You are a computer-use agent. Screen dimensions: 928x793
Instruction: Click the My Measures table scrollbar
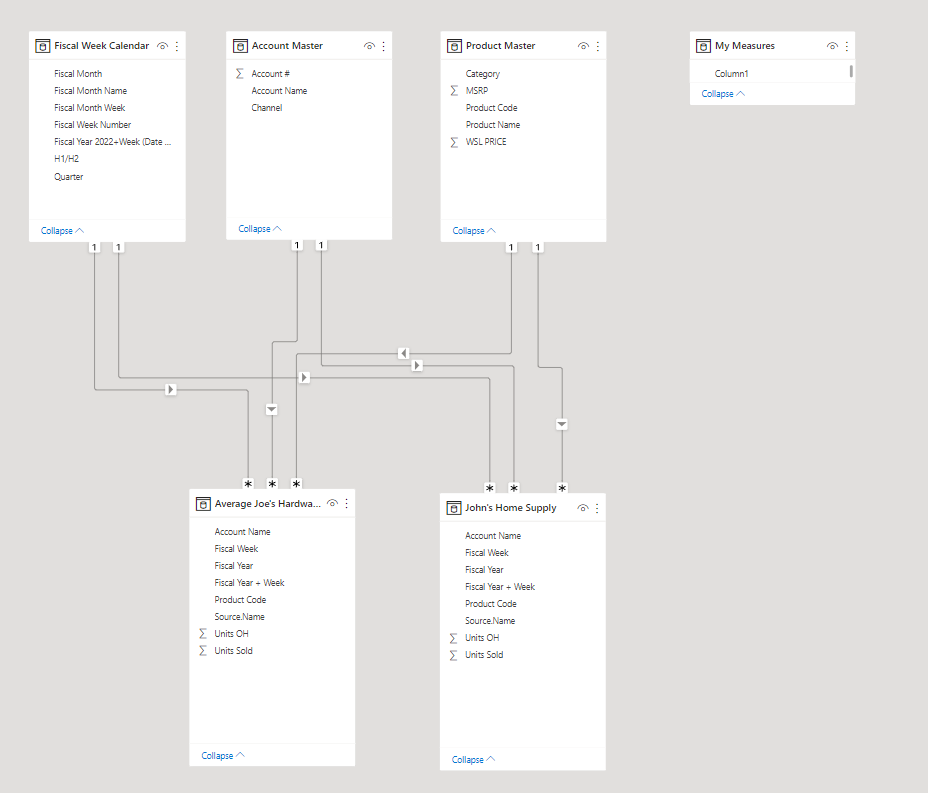click(851, 71)
